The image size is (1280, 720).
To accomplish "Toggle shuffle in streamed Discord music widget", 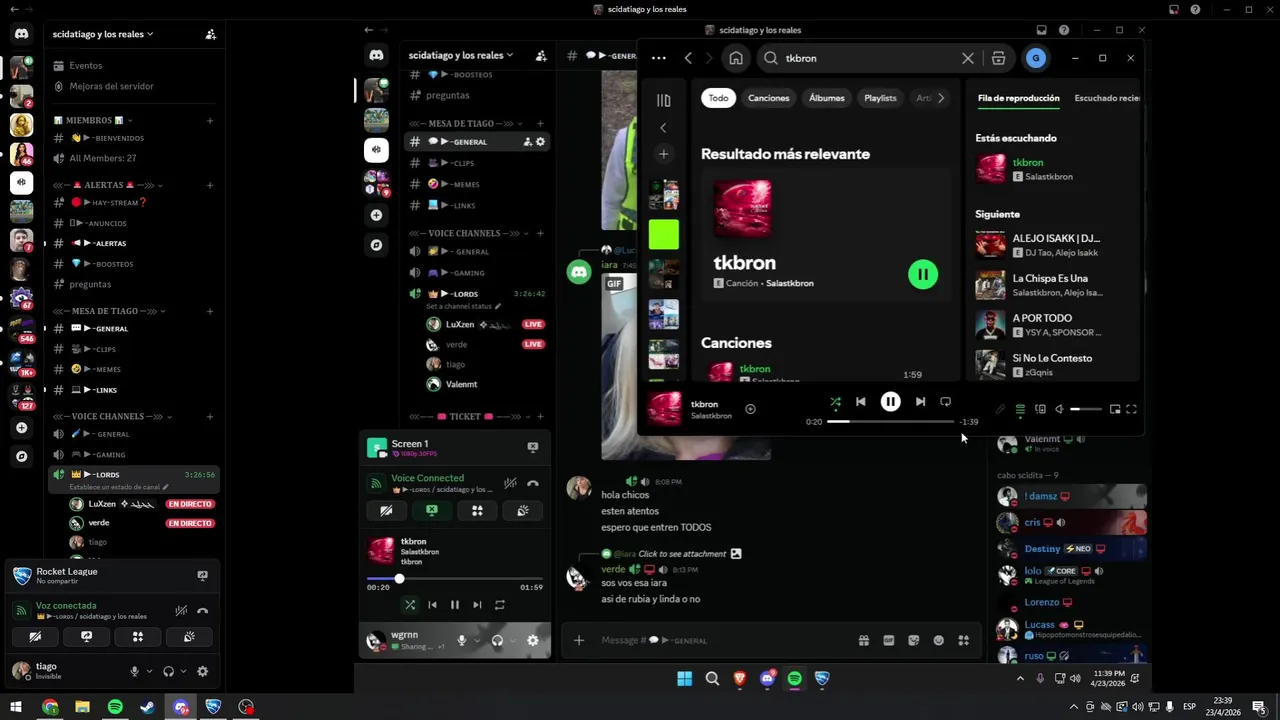I will 409,605.
